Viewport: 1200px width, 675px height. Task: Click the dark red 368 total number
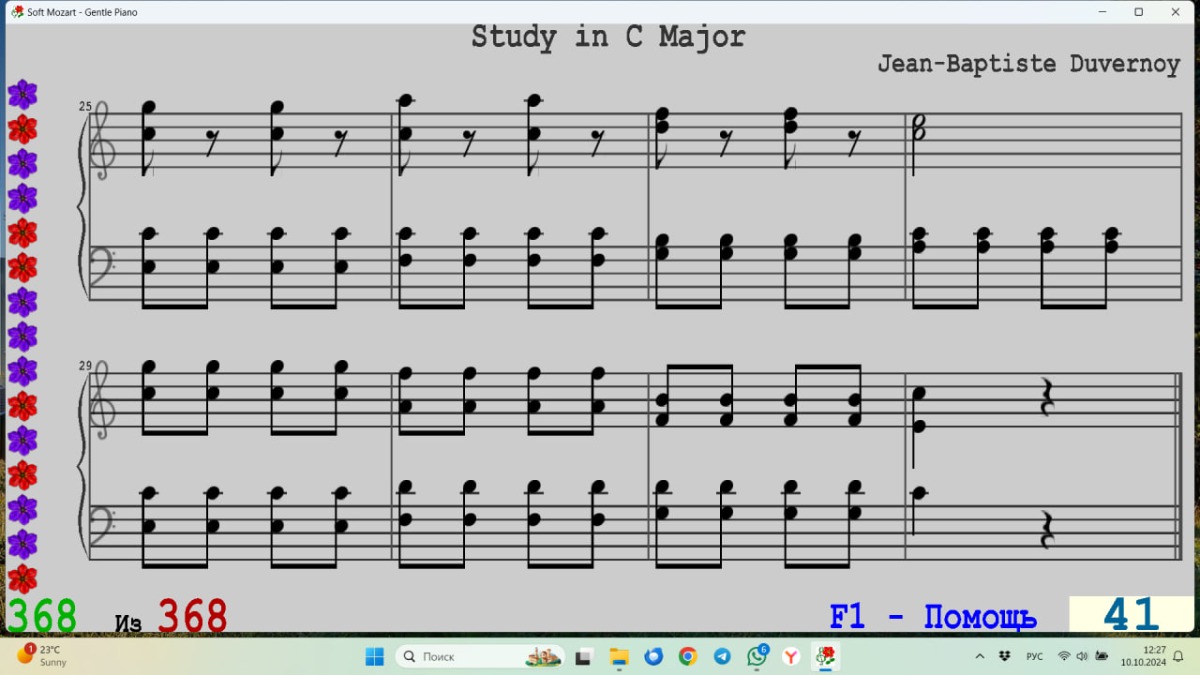192,617
